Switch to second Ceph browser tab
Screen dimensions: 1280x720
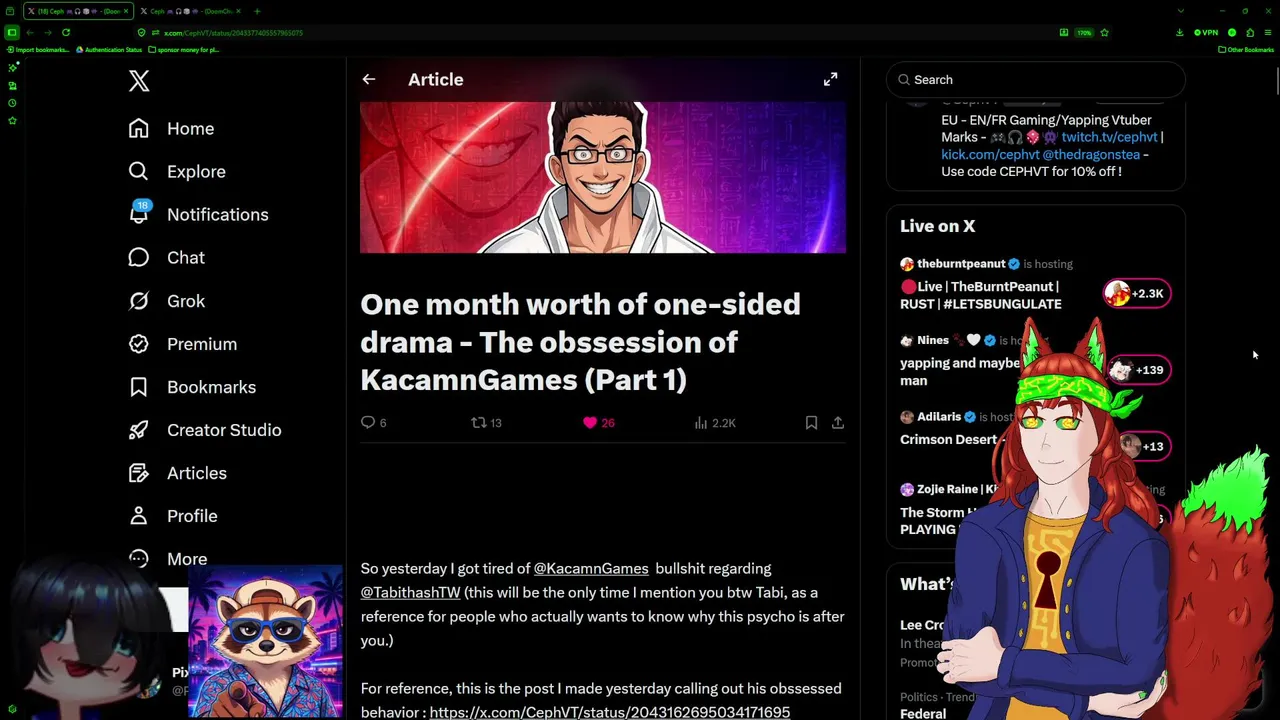[189, 11]
